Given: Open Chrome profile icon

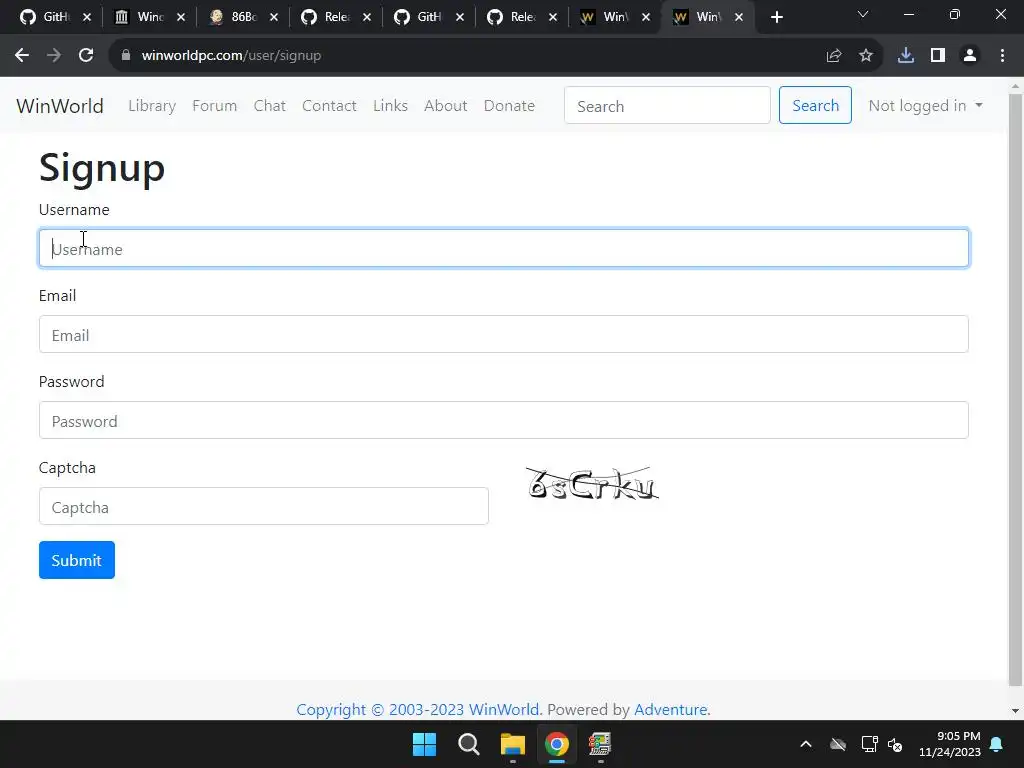Looking at the screenshot, I should click(970, 56).
